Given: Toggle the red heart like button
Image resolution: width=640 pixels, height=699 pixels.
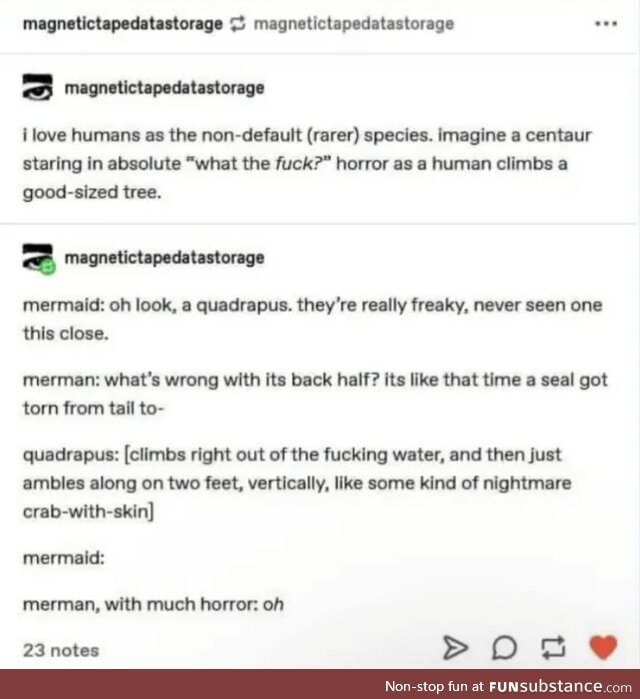Looking at the screenshot, I should tap(603, 647).
